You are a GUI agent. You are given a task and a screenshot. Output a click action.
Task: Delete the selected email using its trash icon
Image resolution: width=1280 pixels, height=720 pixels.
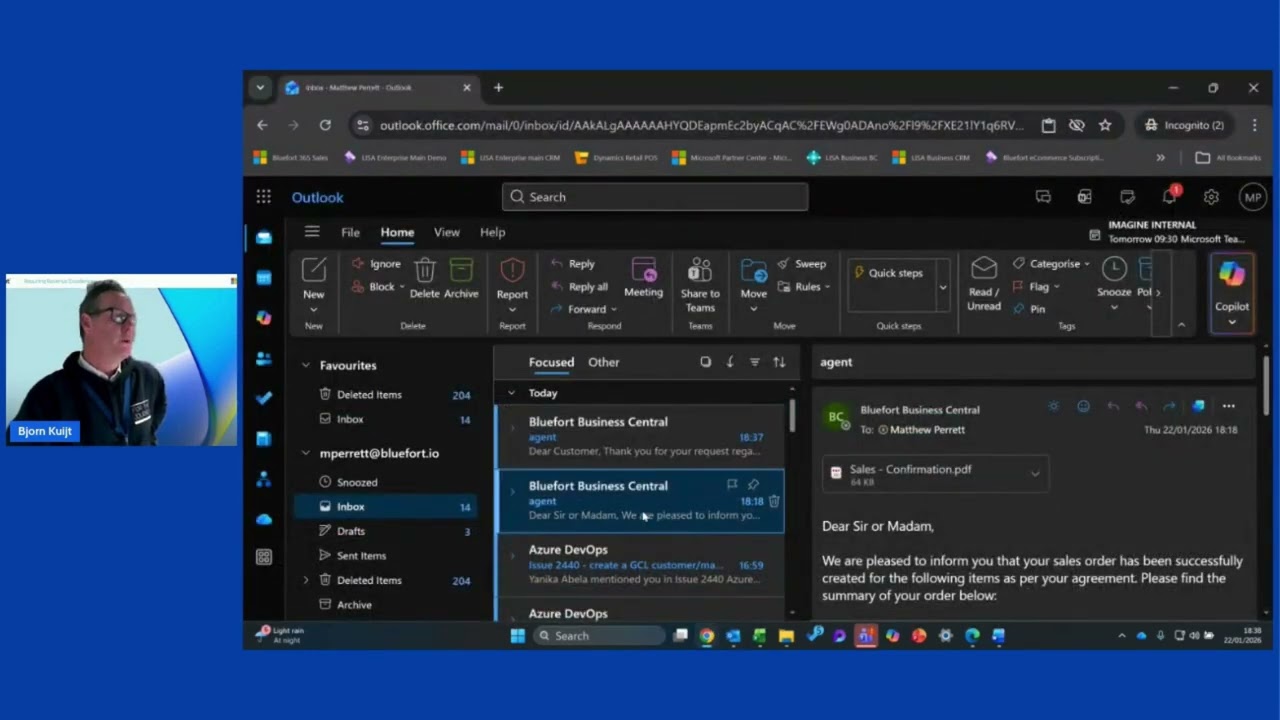coord(774,501)
